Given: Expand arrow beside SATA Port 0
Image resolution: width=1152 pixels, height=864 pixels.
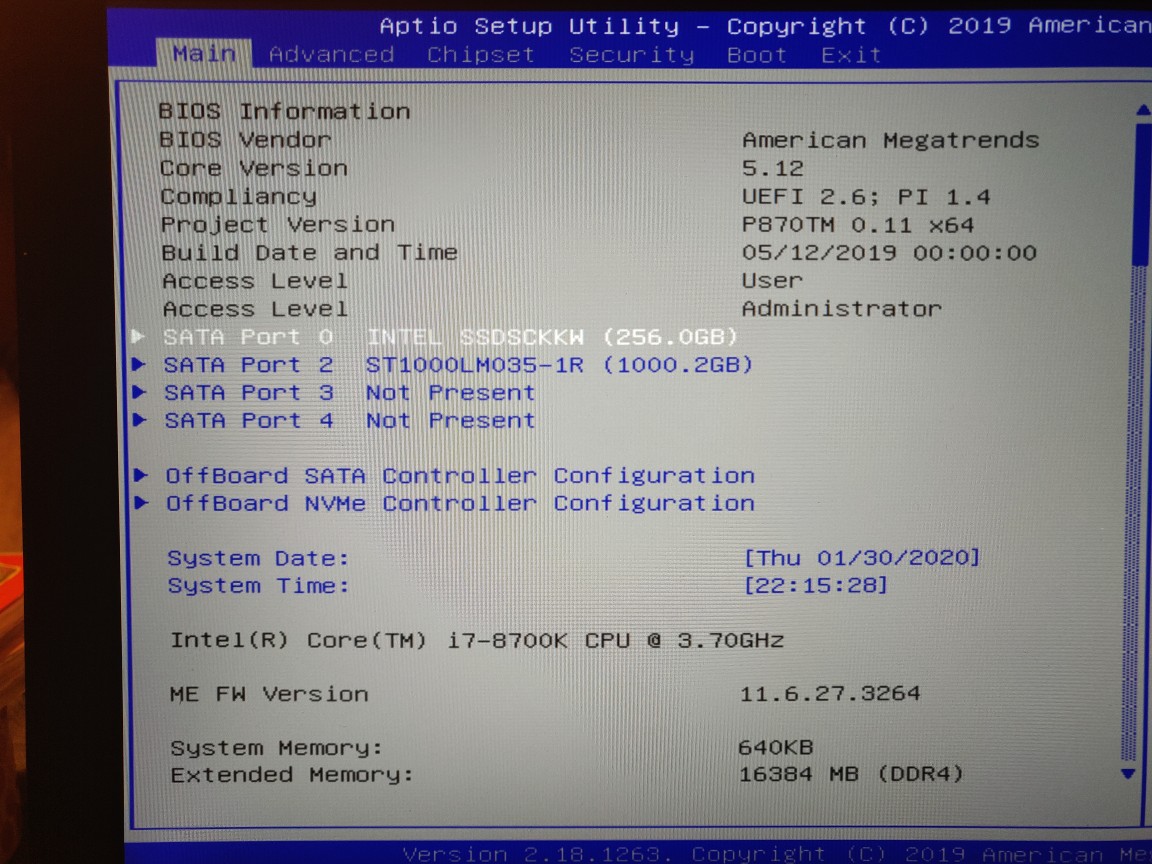Looking at the screenshot, I should coord(139,336).
